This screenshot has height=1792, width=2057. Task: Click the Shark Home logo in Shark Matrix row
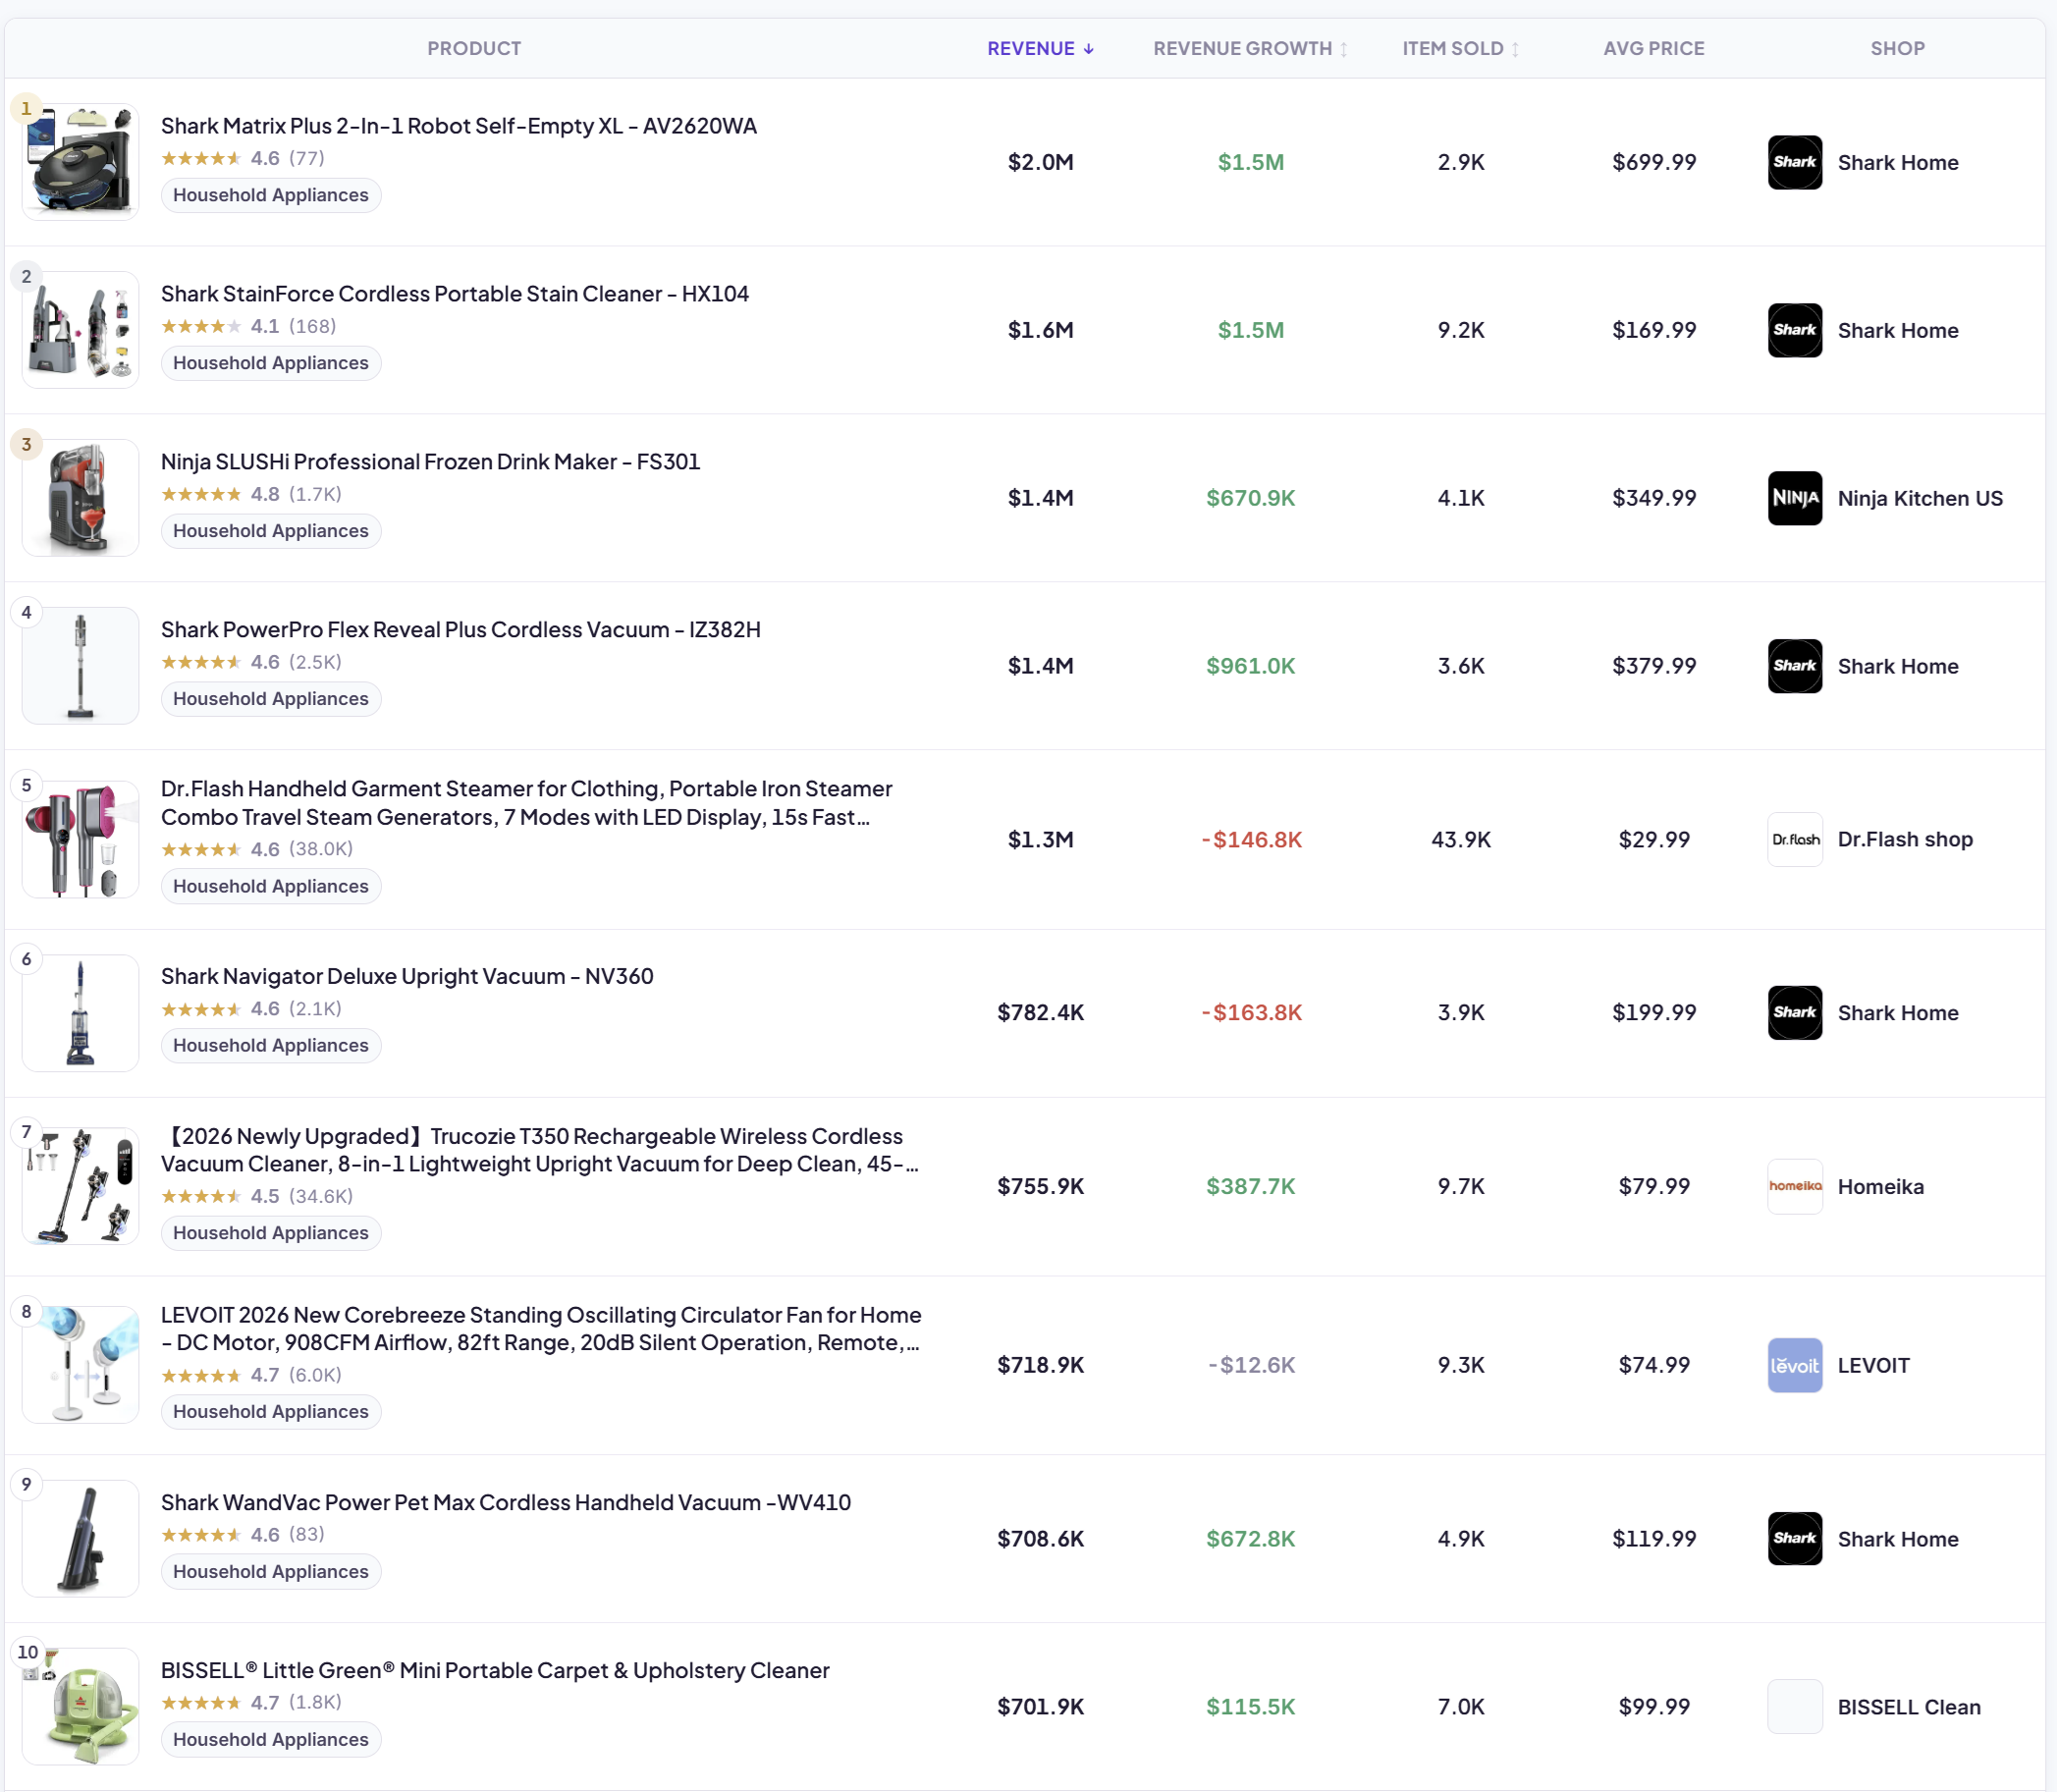tap(1794, 162)
